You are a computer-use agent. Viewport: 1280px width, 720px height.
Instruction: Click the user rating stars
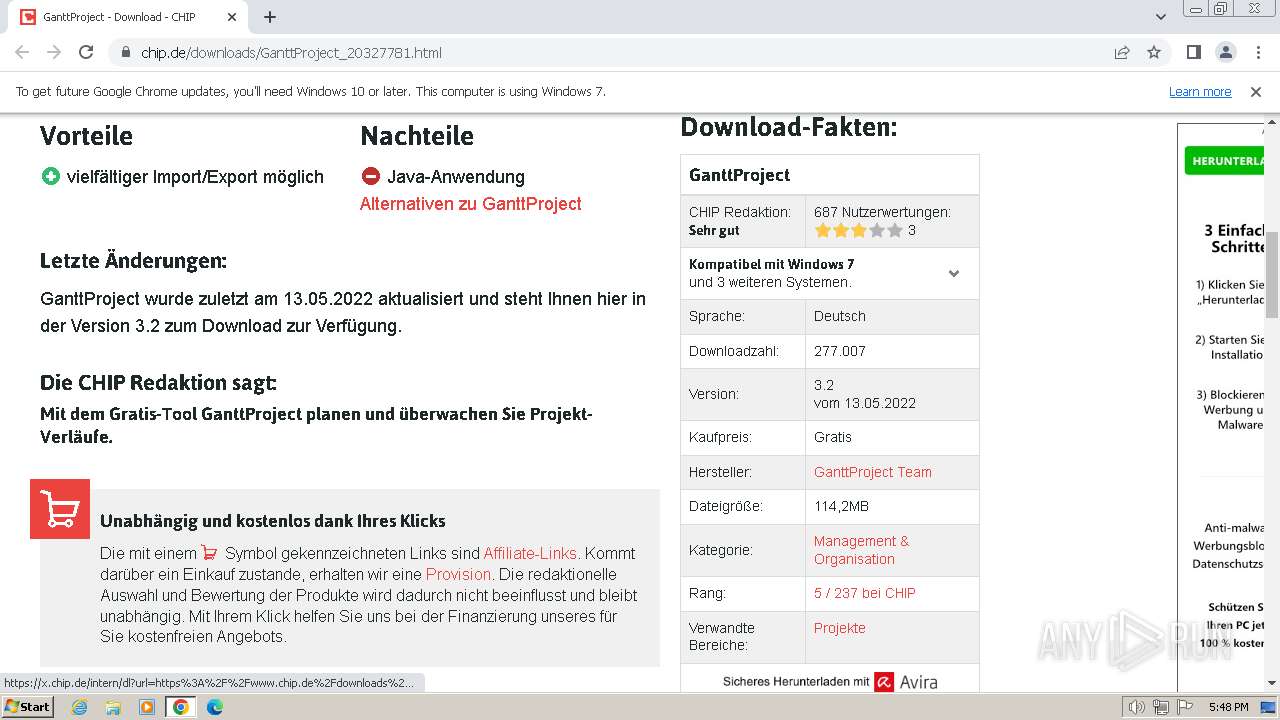[x=858, y=231]
